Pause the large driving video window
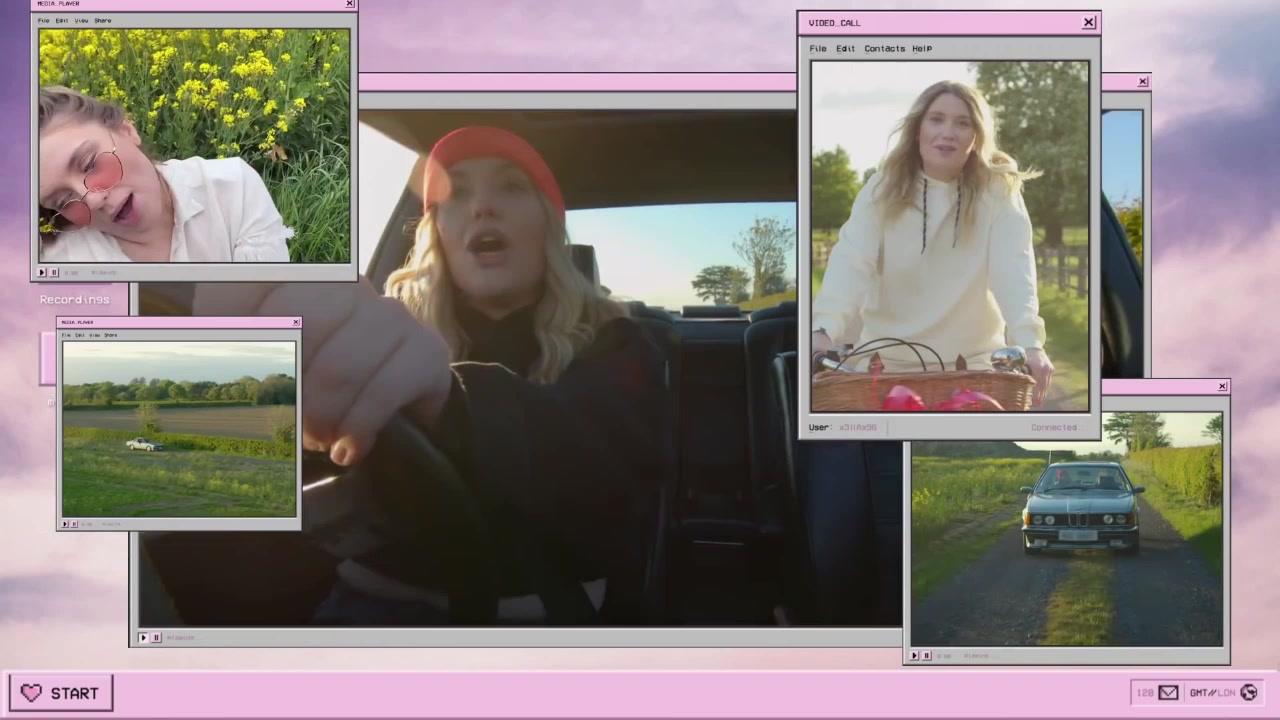Image resolution: width=1280 pixels, height=720 pixels. (156, 637)
